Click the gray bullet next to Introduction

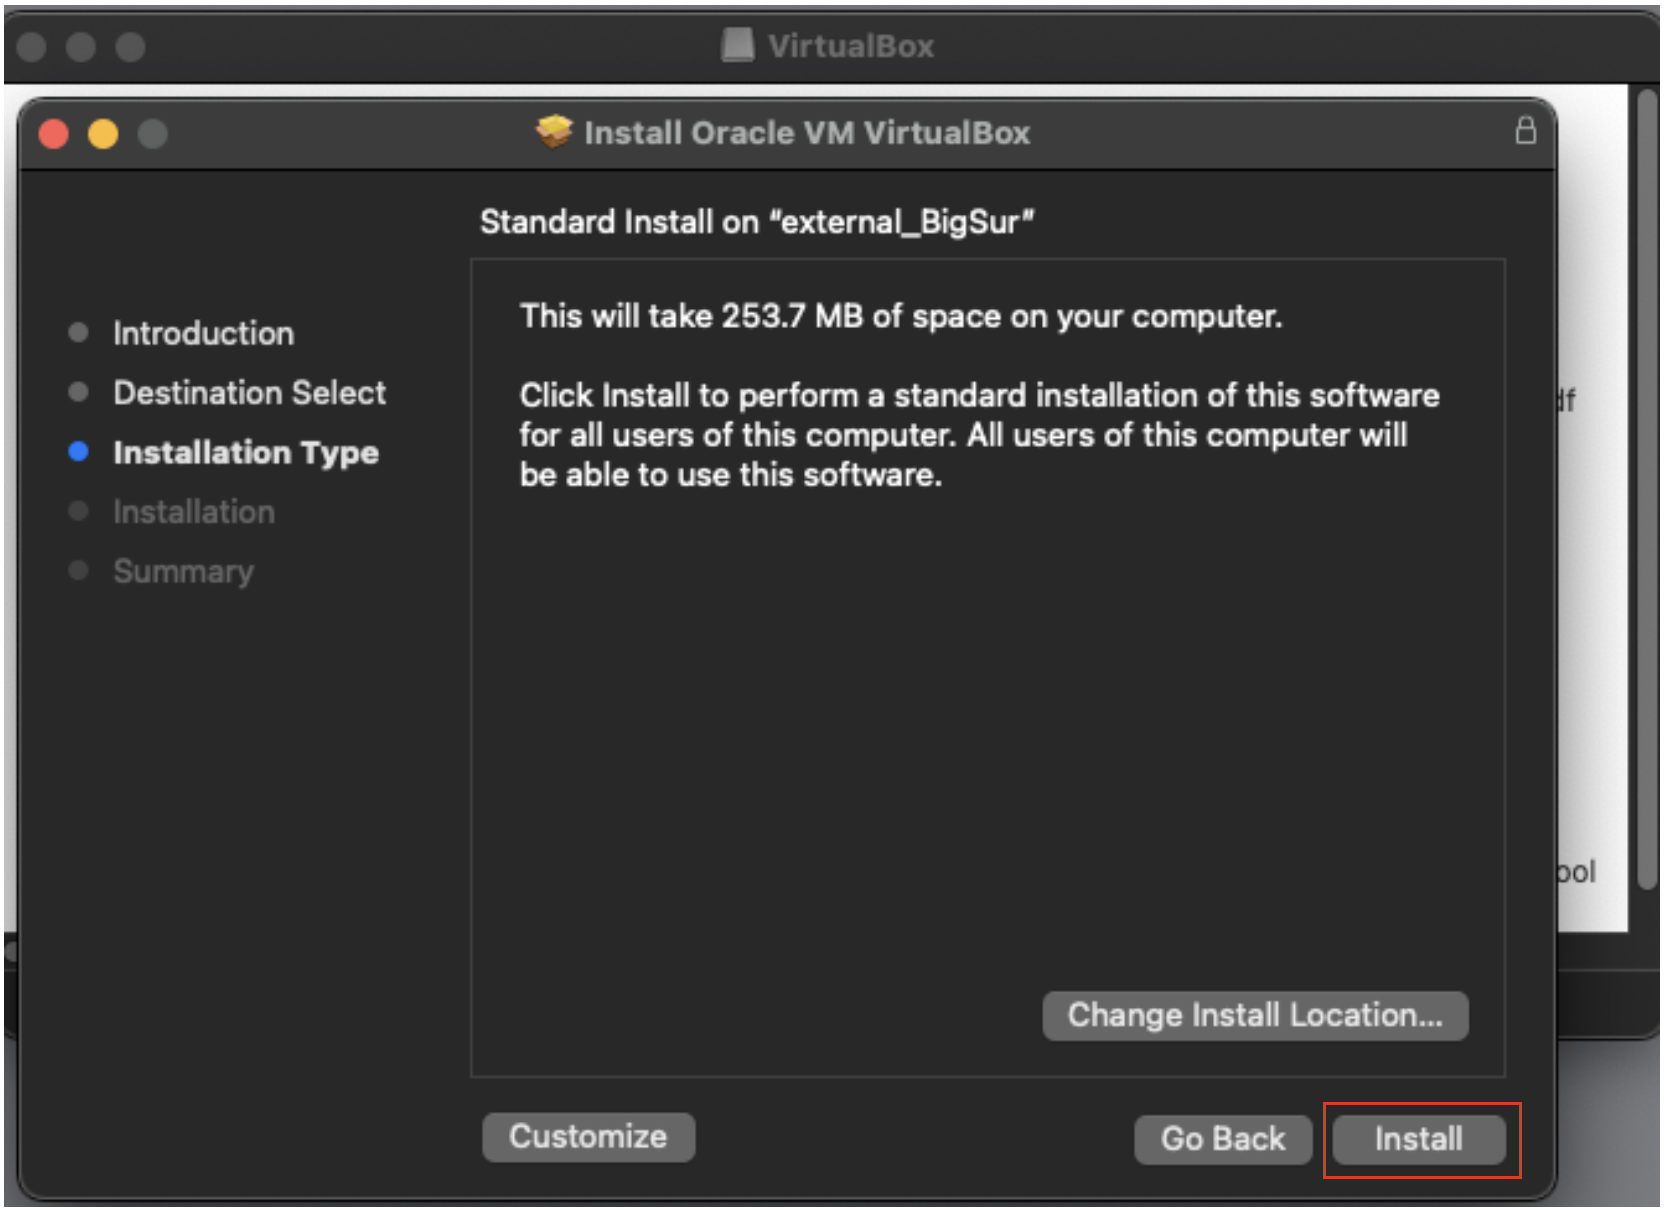78,333
